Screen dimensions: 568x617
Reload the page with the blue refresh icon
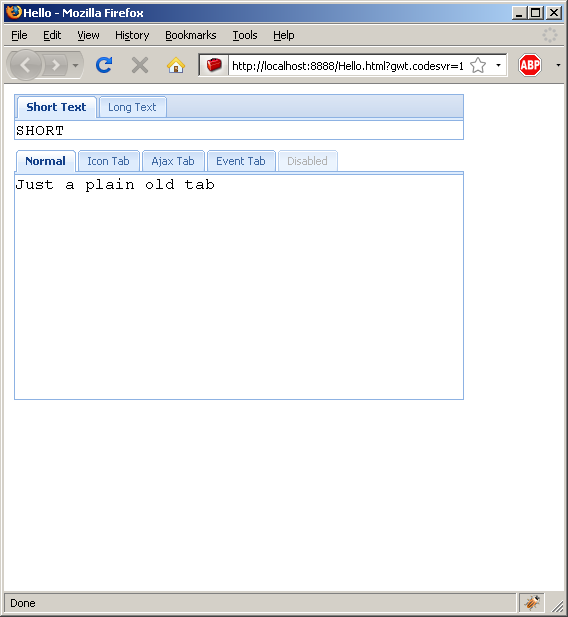104,65
